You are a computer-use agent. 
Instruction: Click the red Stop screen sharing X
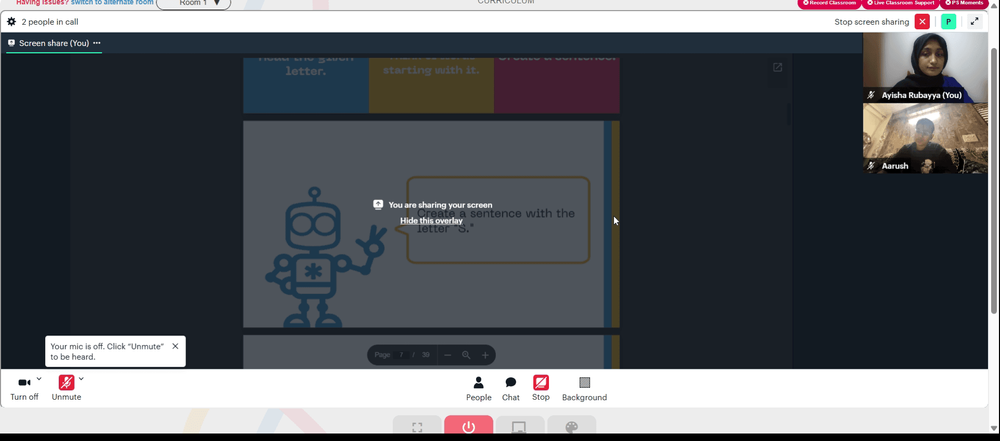pyautogui.click(x=922, y=22)
